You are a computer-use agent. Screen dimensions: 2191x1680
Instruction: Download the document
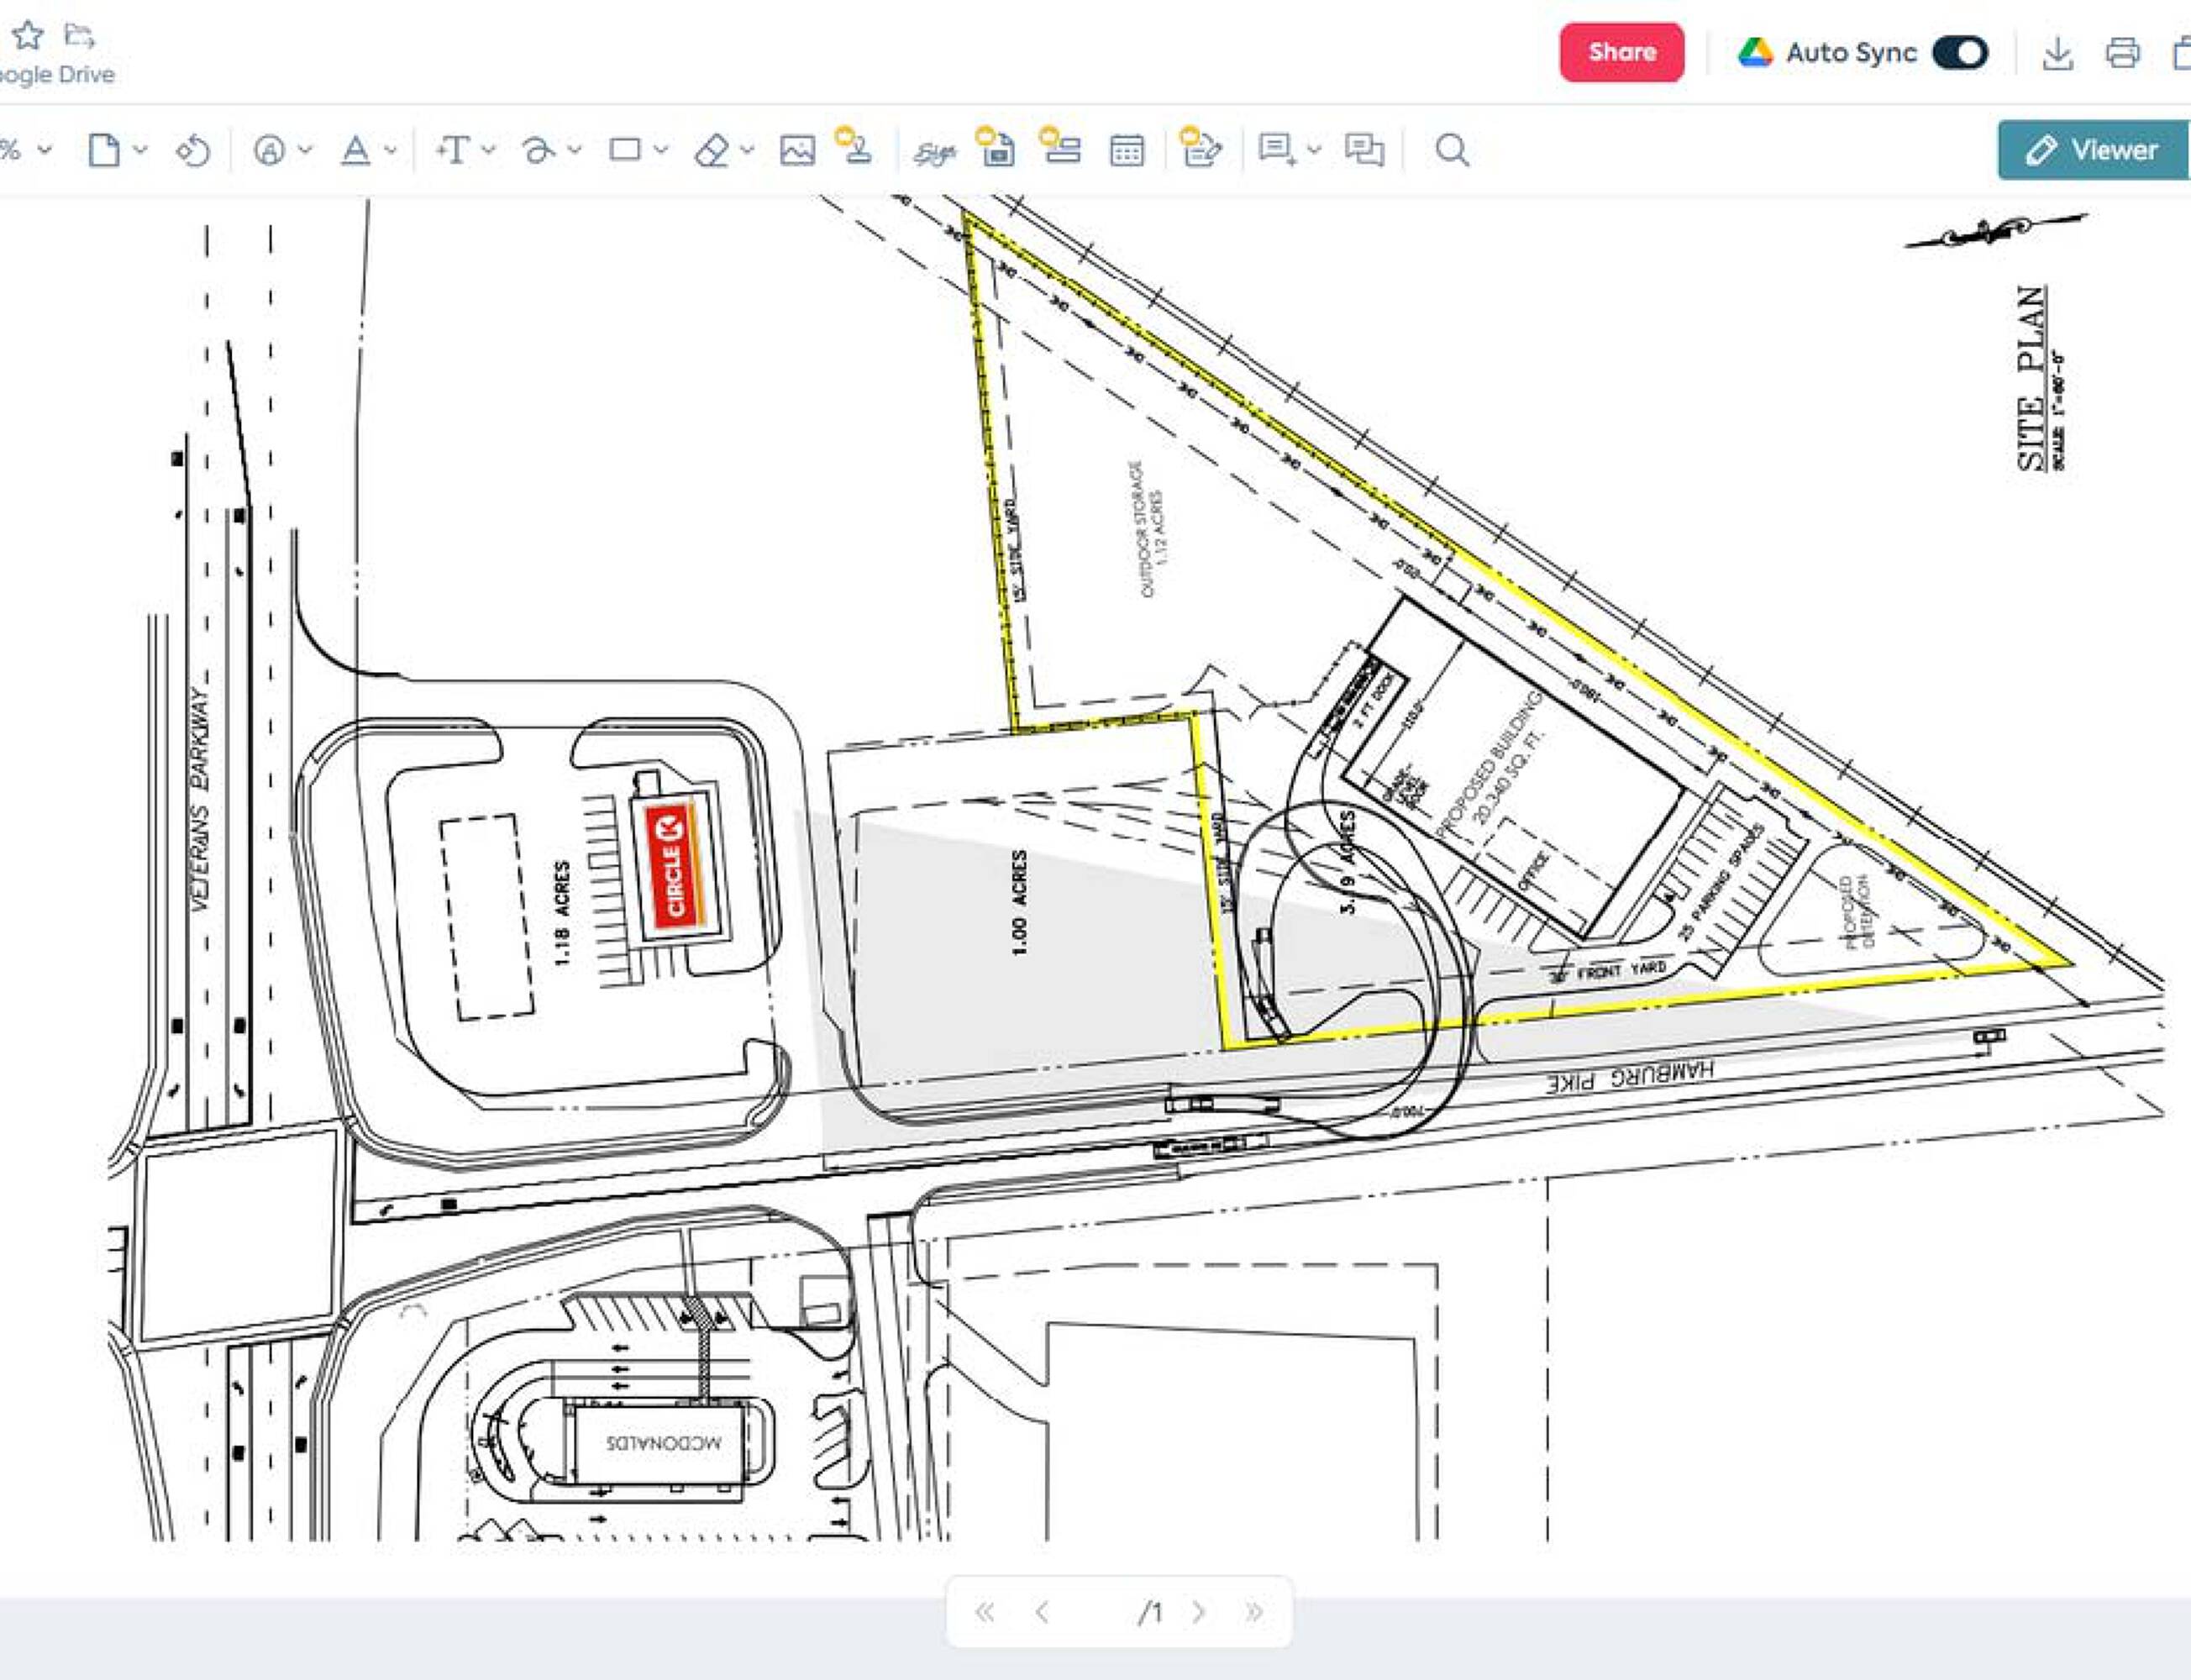[x=2057, y=53]
